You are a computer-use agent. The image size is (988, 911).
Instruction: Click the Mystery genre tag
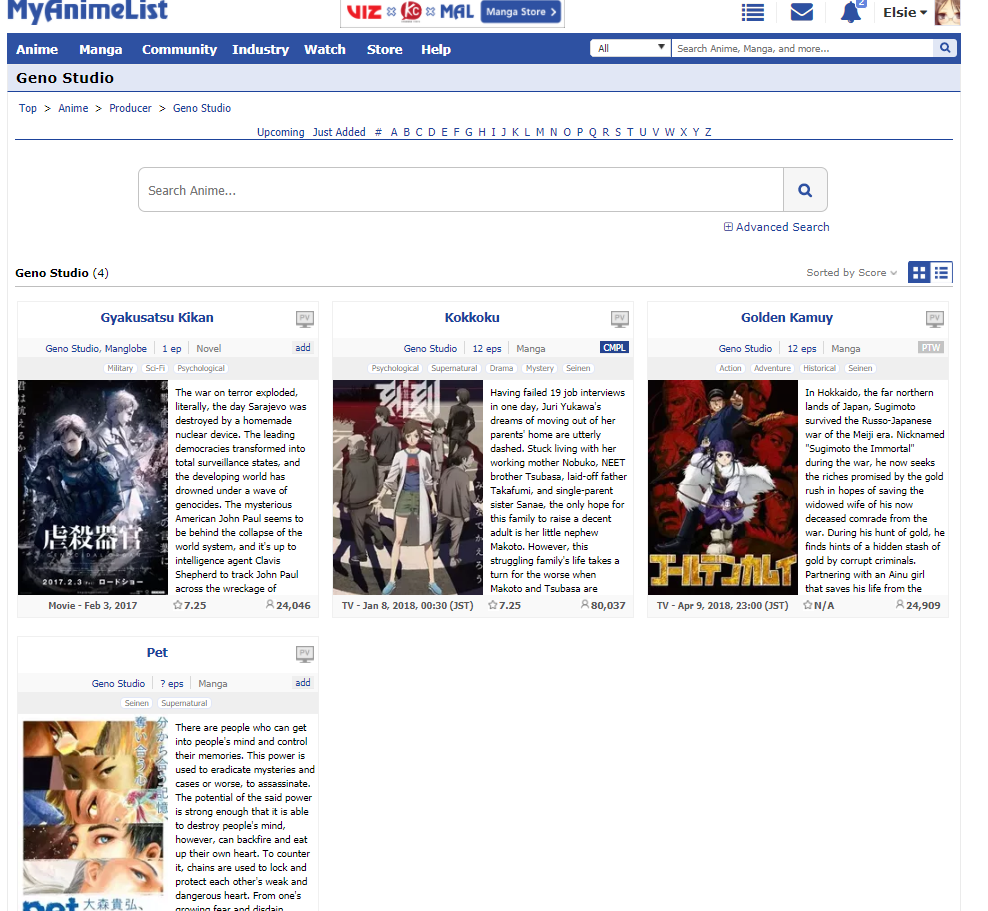(540, 368)
